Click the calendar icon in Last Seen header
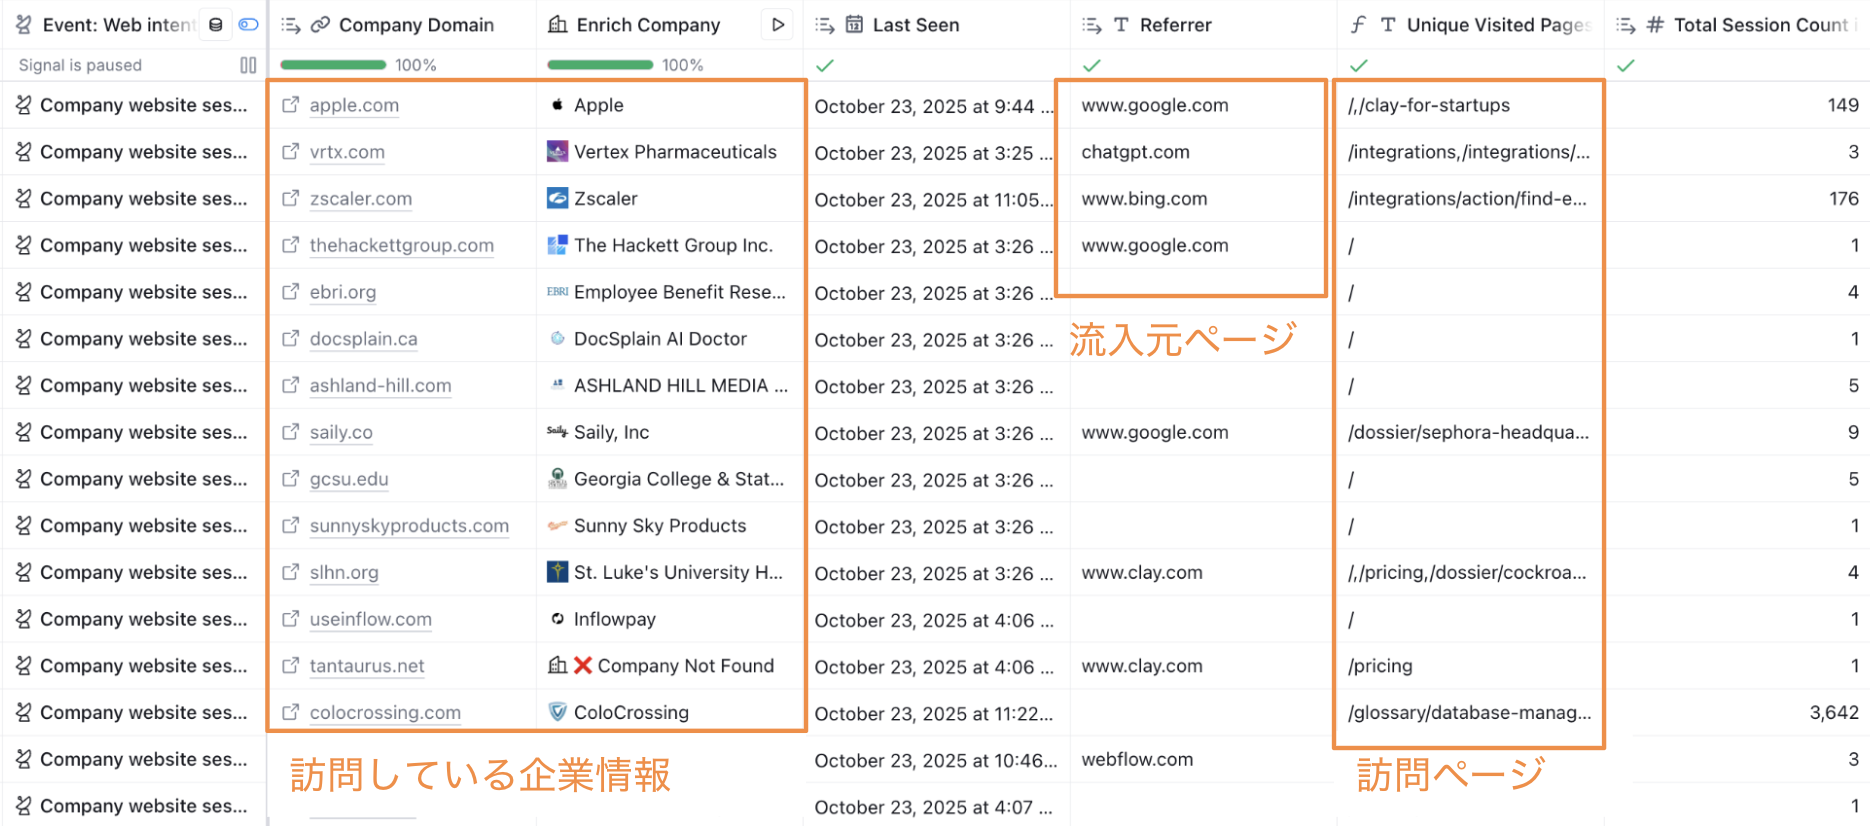 pyautogui.click(x=854, y=25)
